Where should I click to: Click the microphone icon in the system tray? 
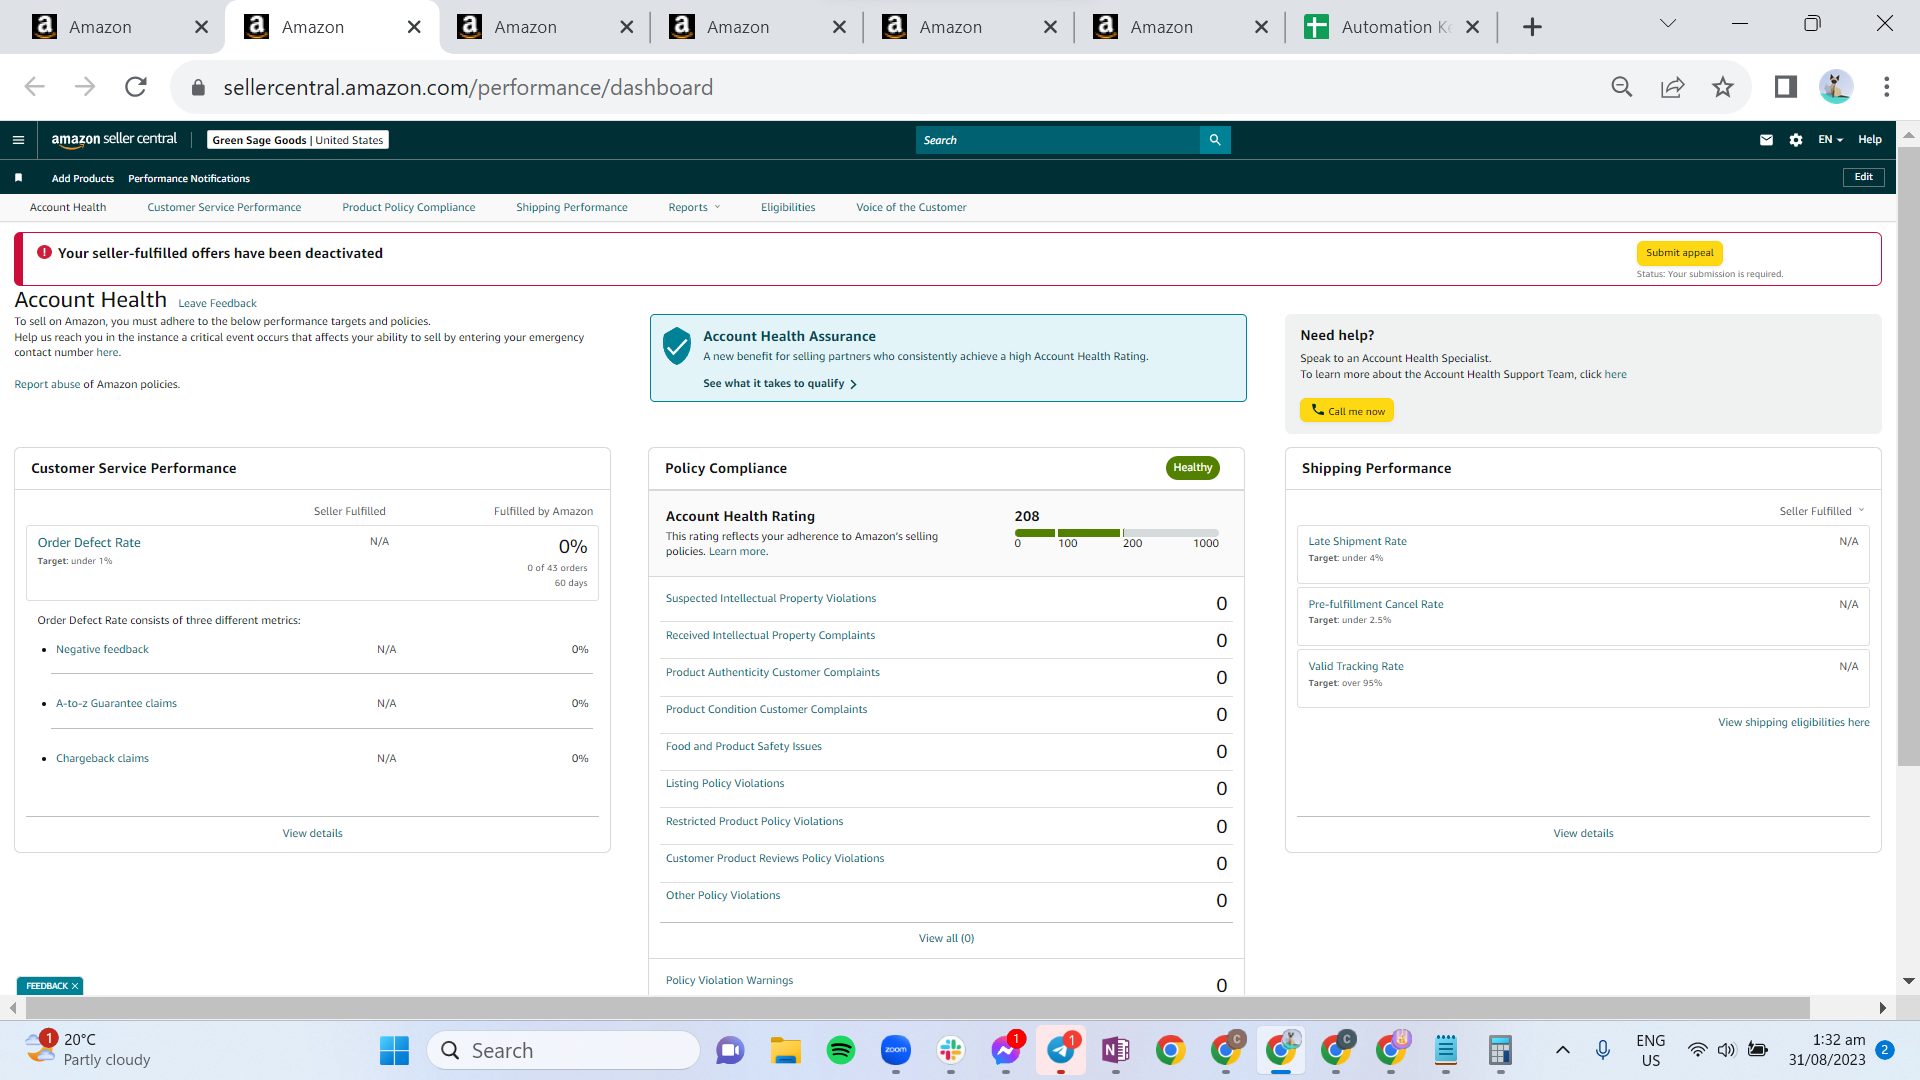click(1603, 1050)
